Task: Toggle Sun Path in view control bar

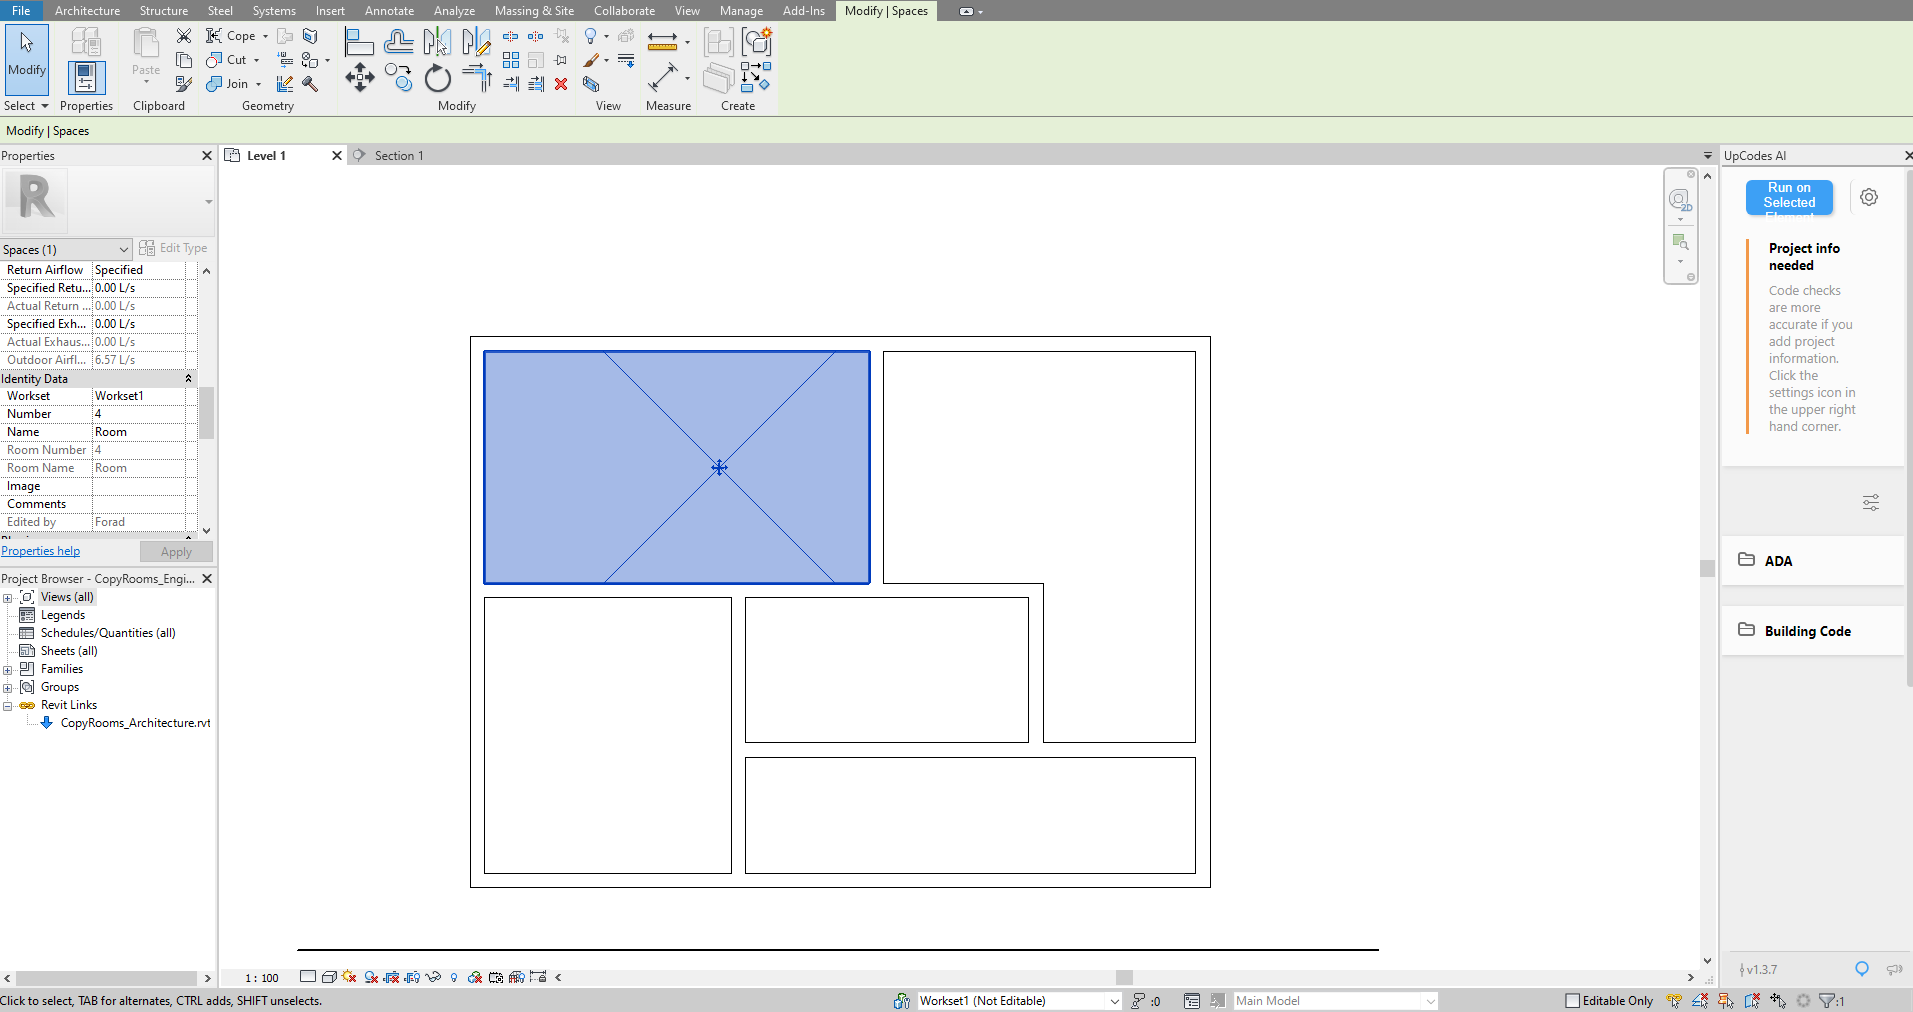Action: 349,977
